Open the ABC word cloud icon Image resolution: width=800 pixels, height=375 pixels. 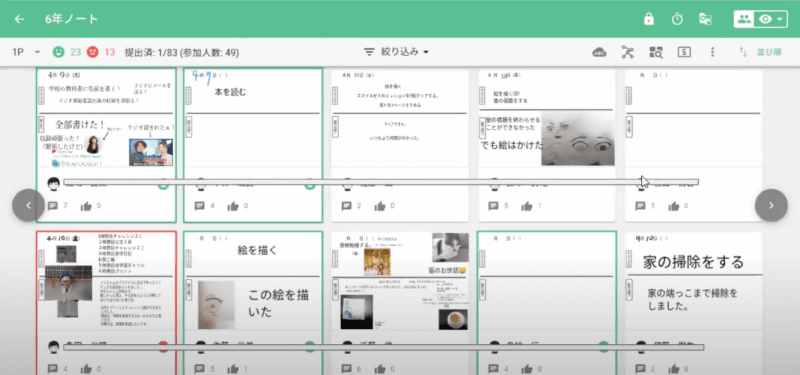point(599,52)
